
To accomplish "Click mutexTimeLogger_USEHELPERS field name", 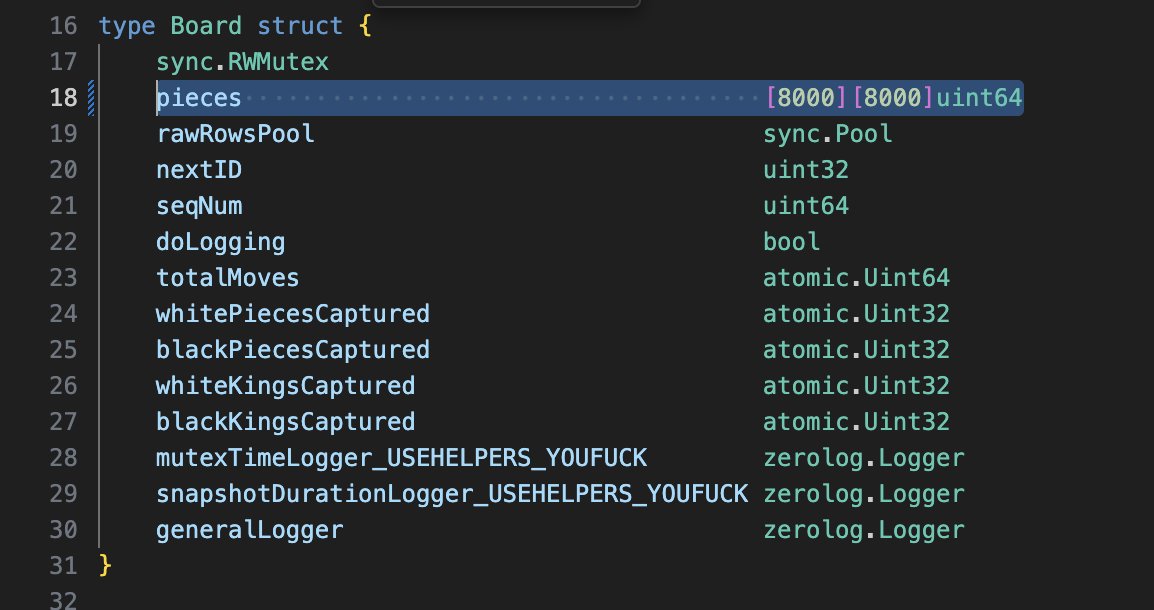I will pos(401,458).
